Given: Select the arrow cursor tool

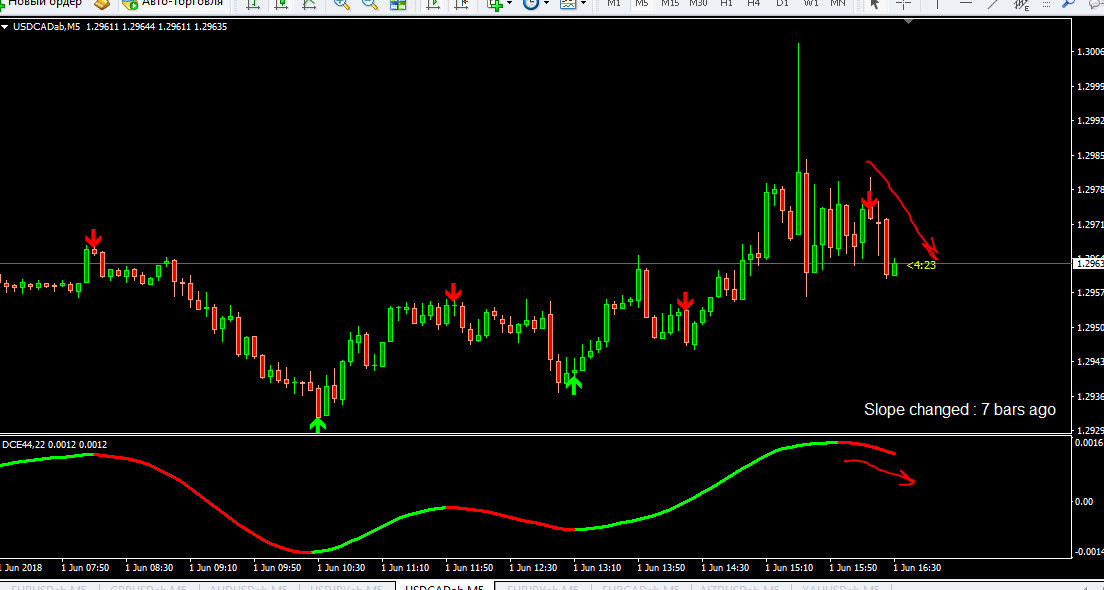Looking at the screenshot, I should coord(875,4).
